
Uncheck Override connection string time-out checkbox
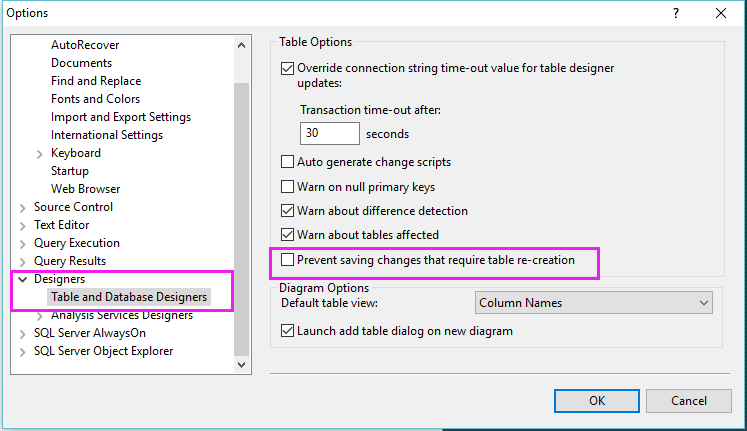click(x=288, y=69)
